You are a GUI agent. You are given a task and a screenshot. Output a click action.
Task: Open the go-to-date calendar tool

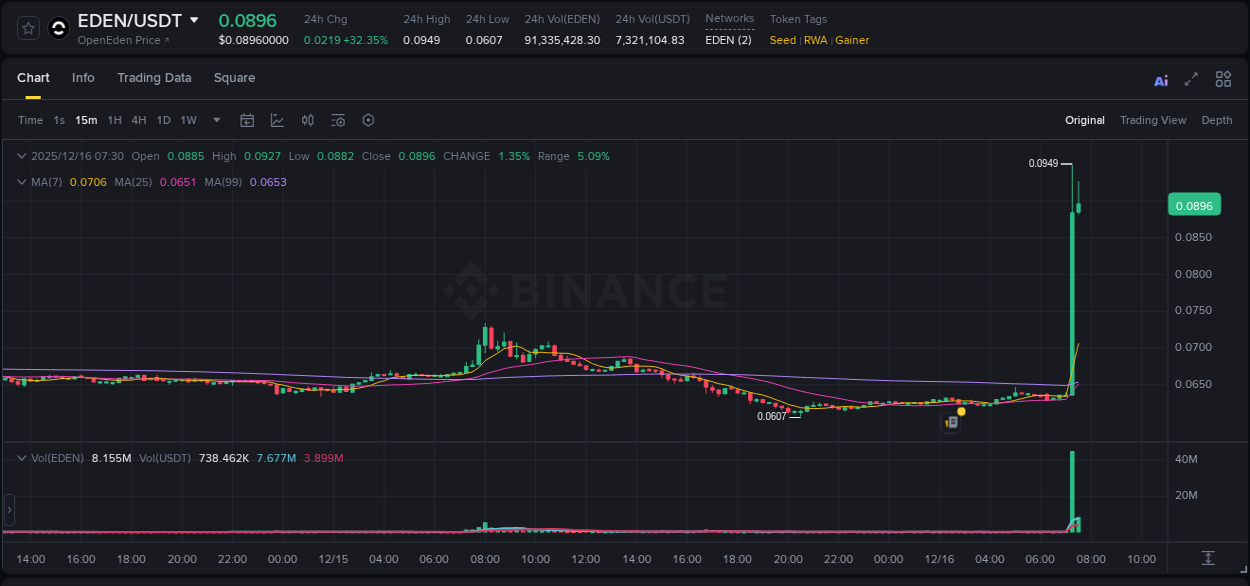(247, 120)
